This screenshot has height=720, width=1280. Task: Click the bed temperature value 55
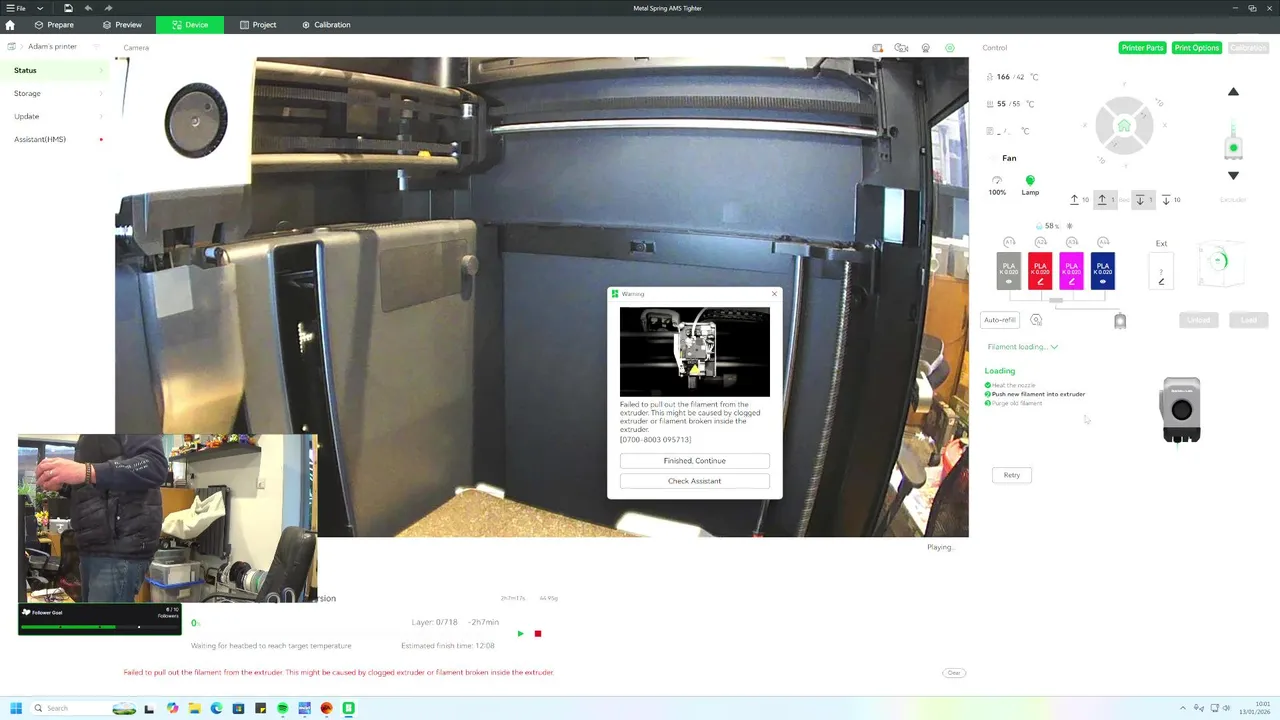pyautogui.click(x=1001, y=104)
